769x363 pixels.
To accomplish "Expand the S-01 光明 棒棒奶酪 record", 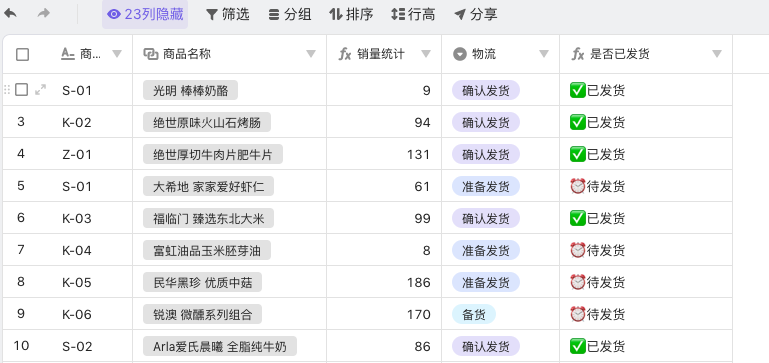I will click(41, 90).
